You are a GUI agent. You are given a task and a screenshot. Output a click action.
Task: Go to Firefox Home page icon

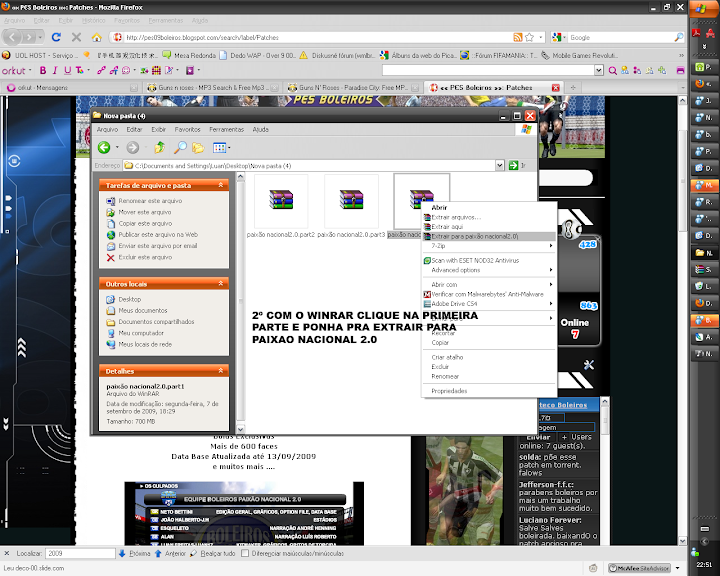click(x=96, y=37)
